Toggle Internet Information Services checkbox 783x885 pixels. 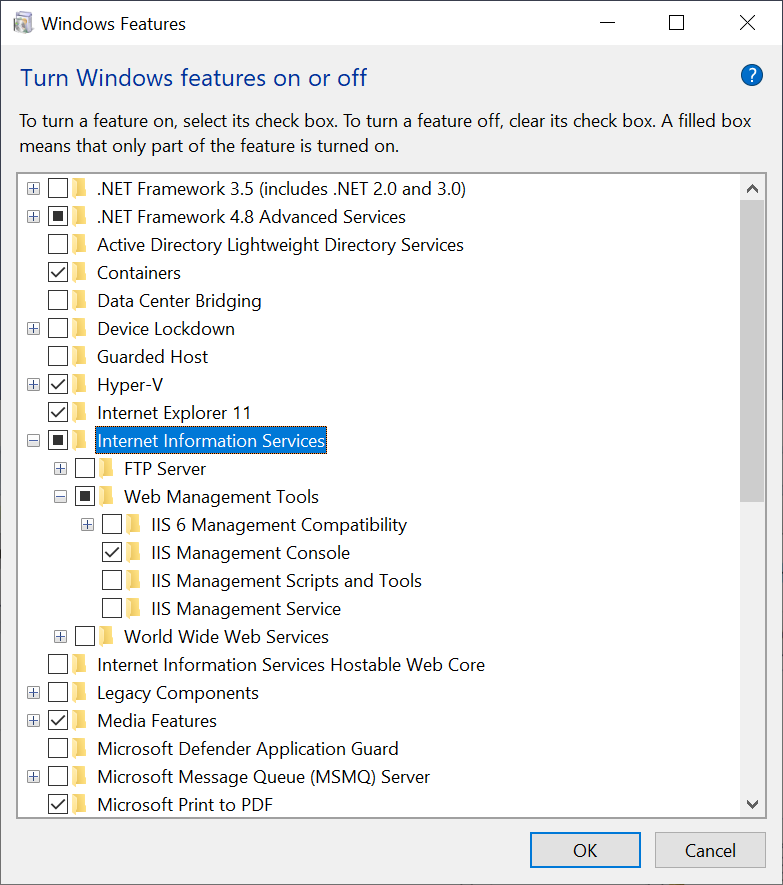coord(58,441)
